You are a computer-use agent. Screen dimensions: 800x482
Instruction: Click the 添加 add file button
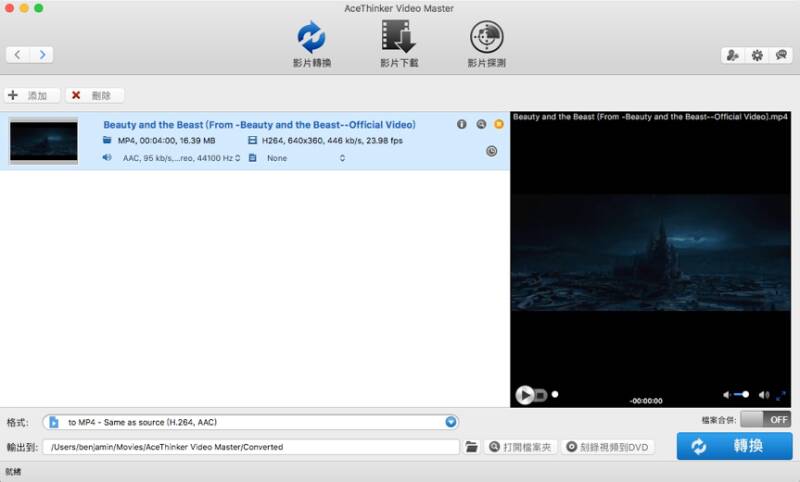tap(32, 95)
